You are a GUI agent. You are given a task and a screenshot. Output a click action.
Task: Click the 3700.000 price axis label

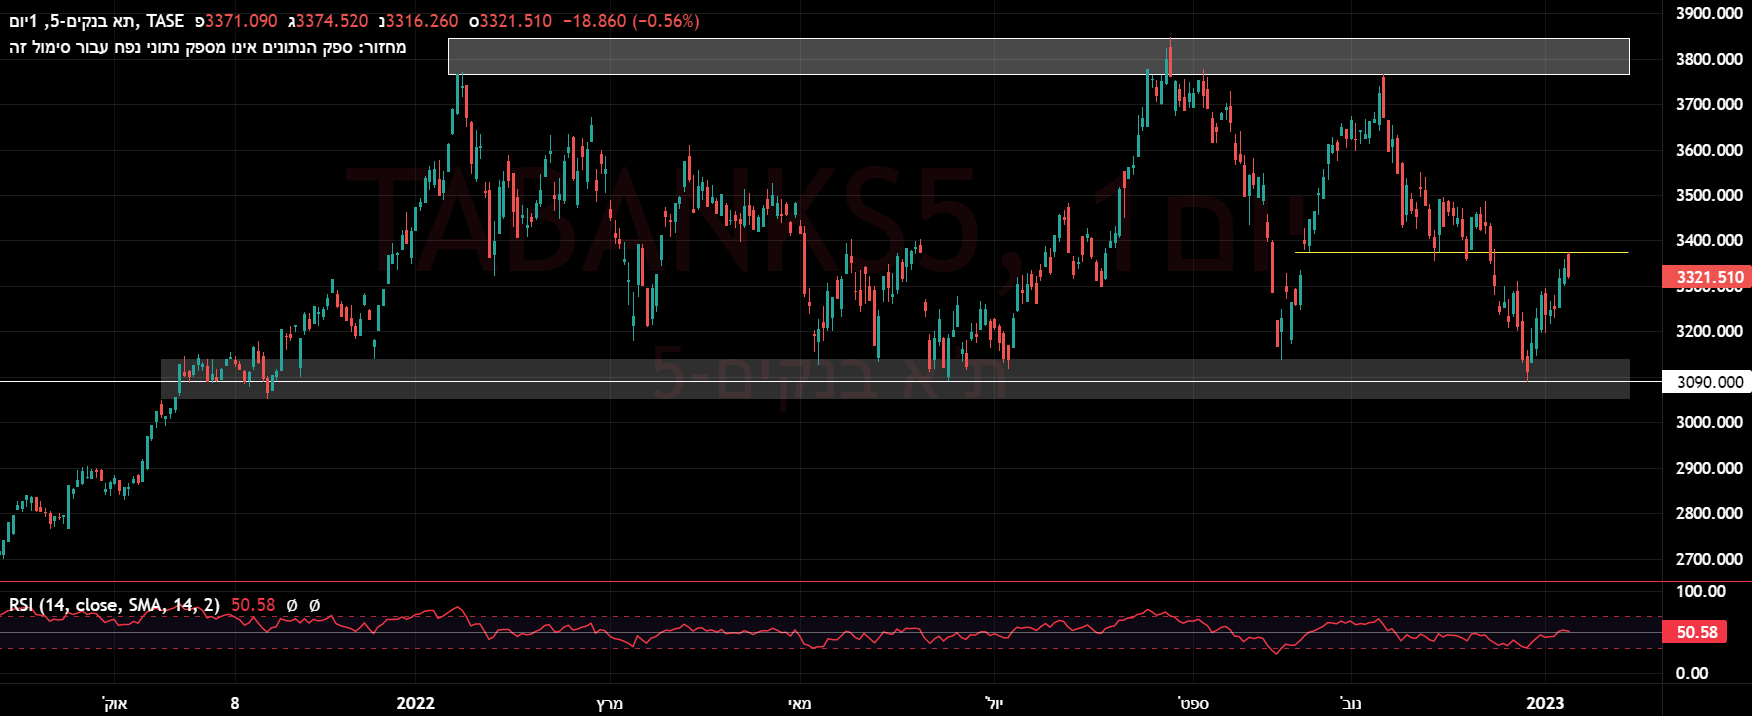[1709, 104]
